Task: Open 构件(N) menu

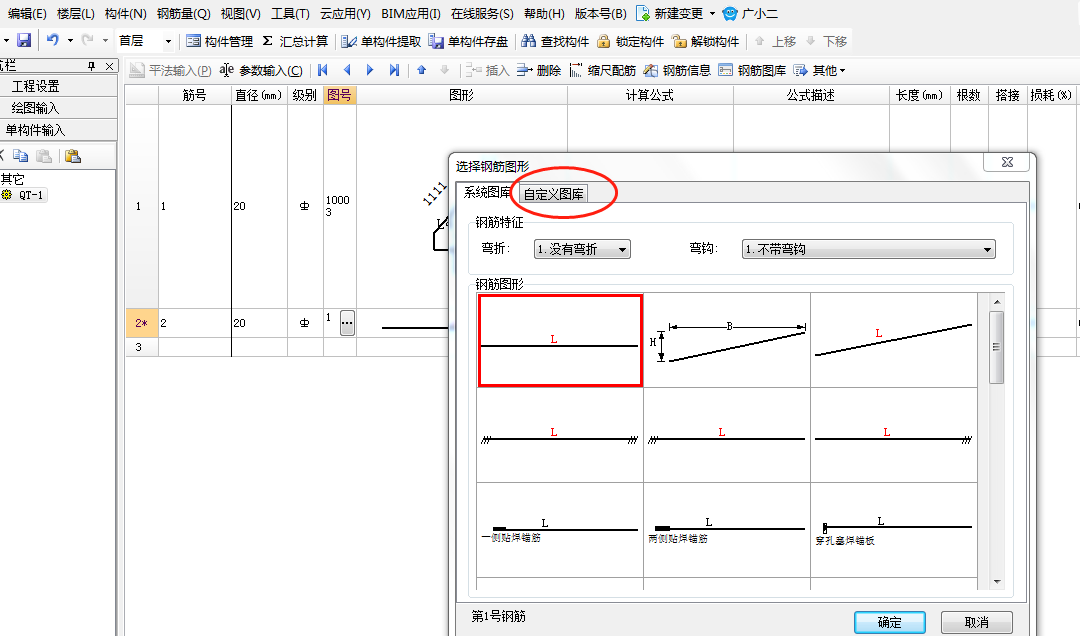Action: coord(125,14)
